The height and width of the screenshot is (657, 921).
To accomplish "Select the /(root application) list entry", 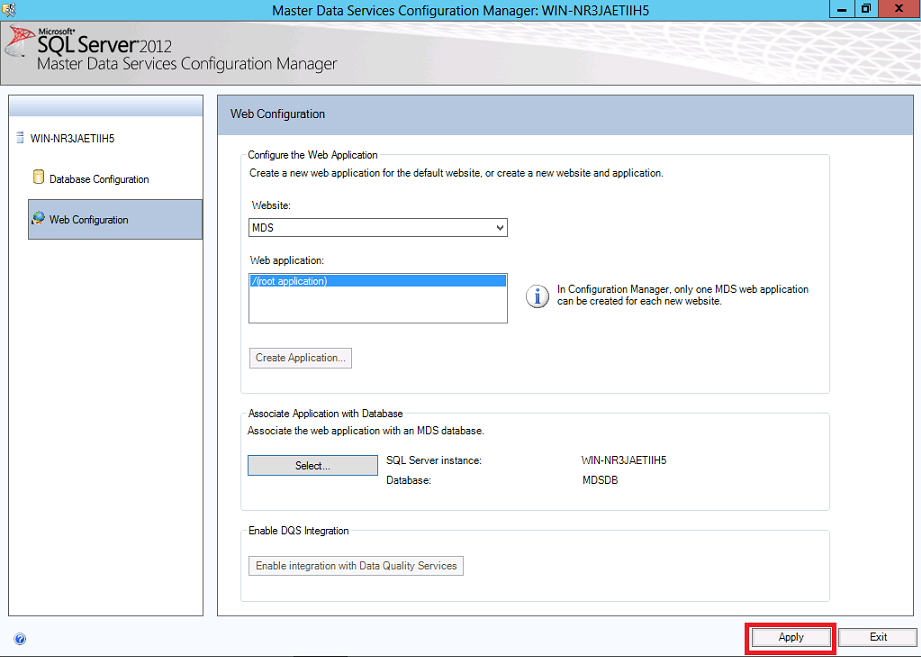I will 378,281.
